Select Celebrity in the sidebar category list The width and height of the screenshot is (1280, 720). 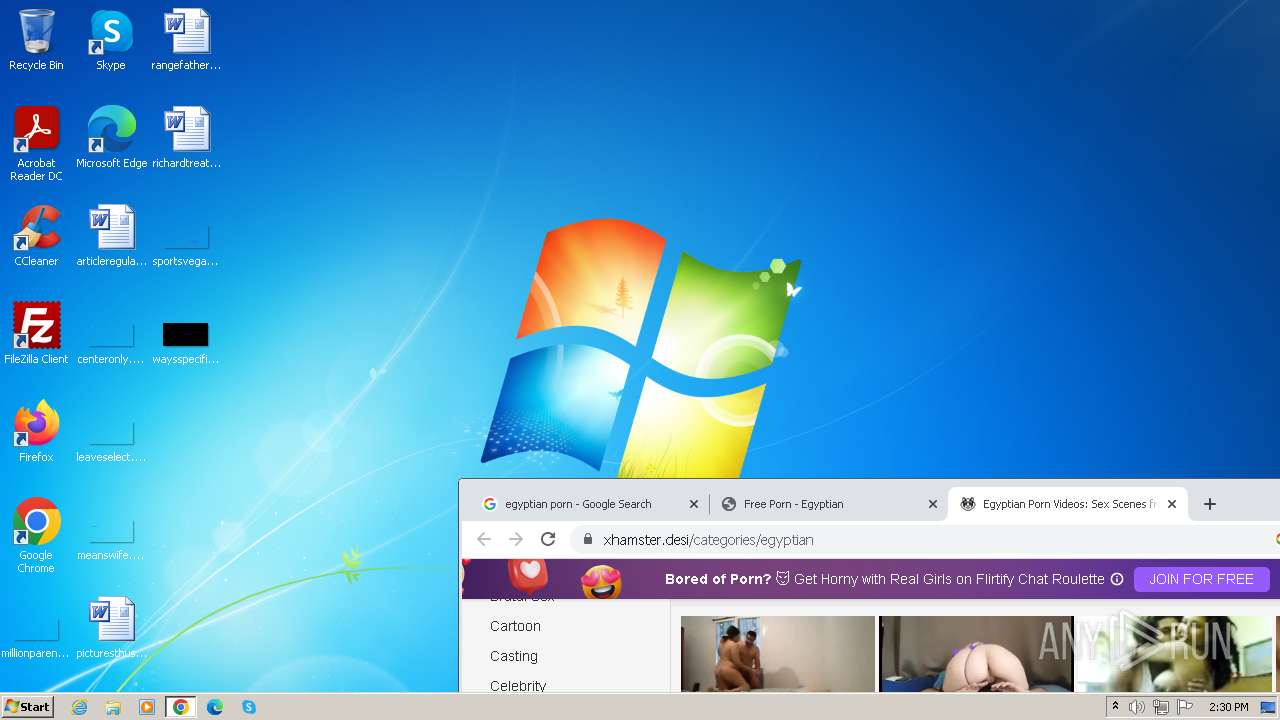pyautogui.click(x=518, y=685)
